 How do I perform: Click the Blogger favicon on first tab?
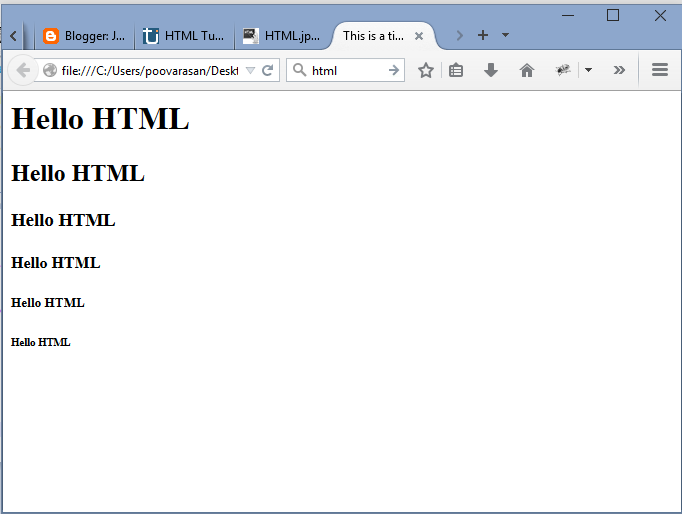point(51,36)
